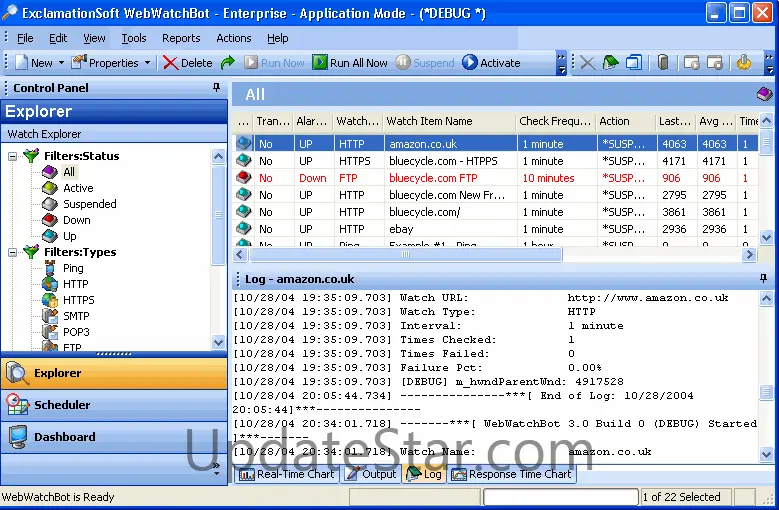This screenshot has height=510, width=779.
Task: Click the Activate toolbar button
Action: (491, 63)
